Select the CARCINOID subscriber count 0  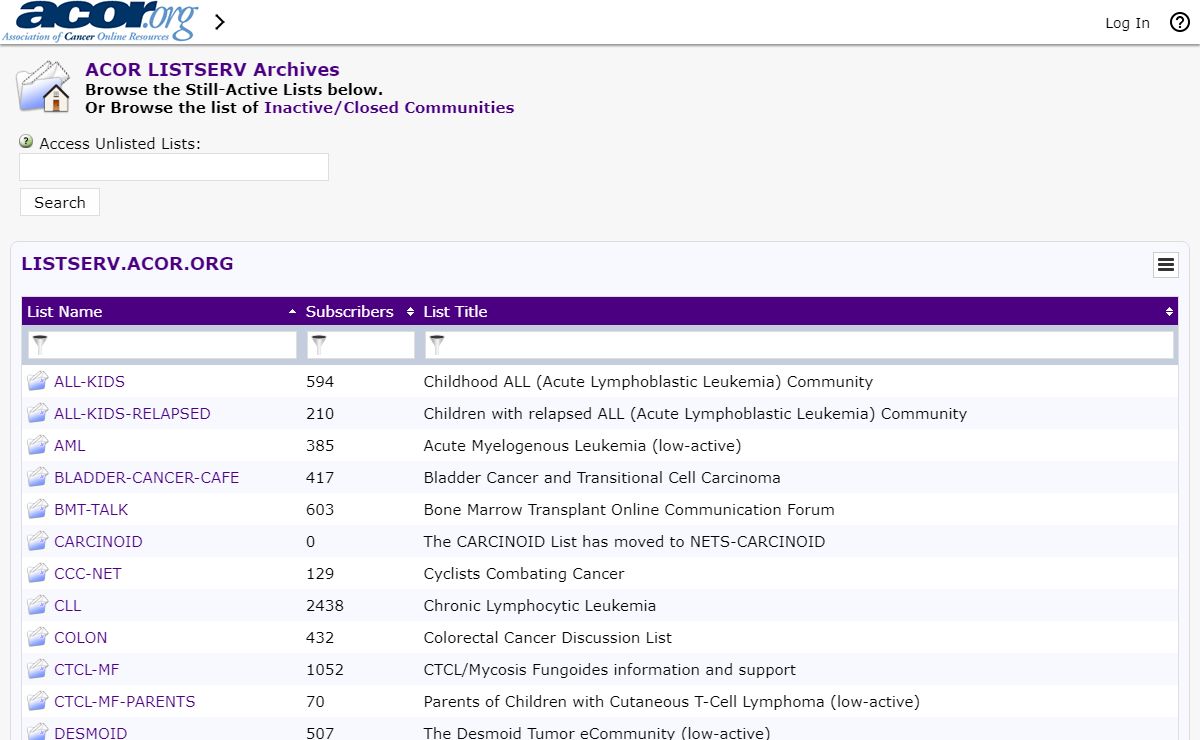[x=311, y=542]
